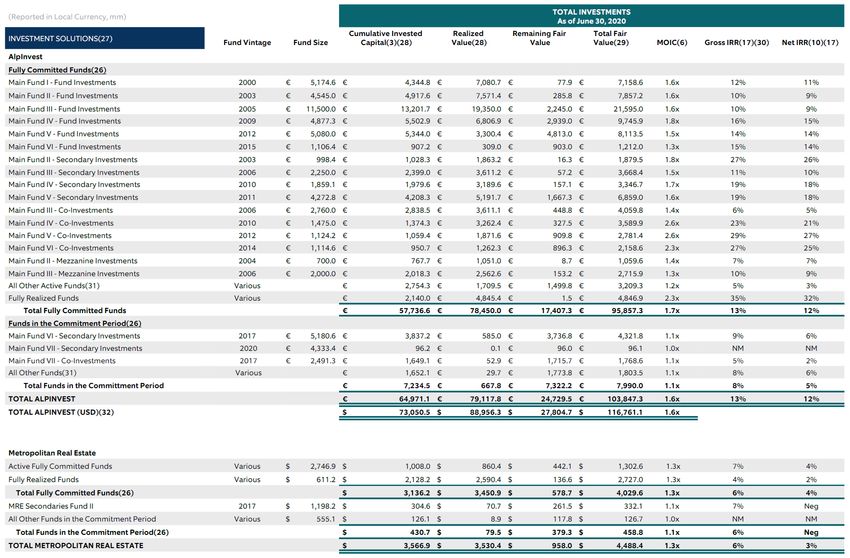The image size is (850, 558).
Task: Select Main Fund V - Co-Investments label
Action: coord(60,235)
